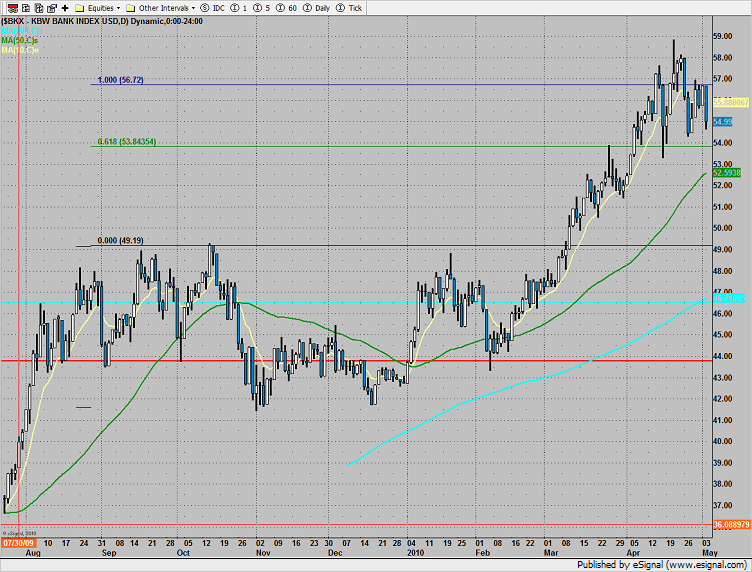Switch chart to the 60-minute interval
Image resolution: width=752 pixels, height=572 pixels.
tap(287, 7)
